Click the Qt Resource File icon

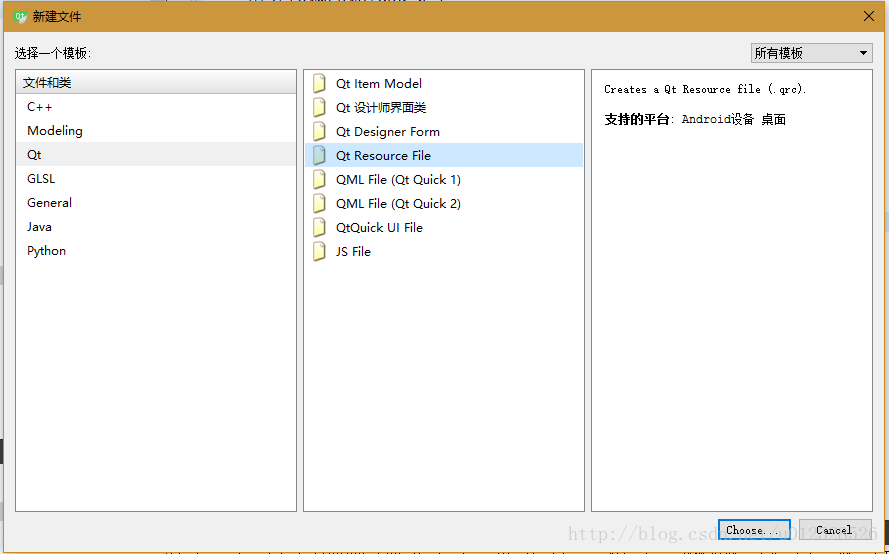[320, 155]
